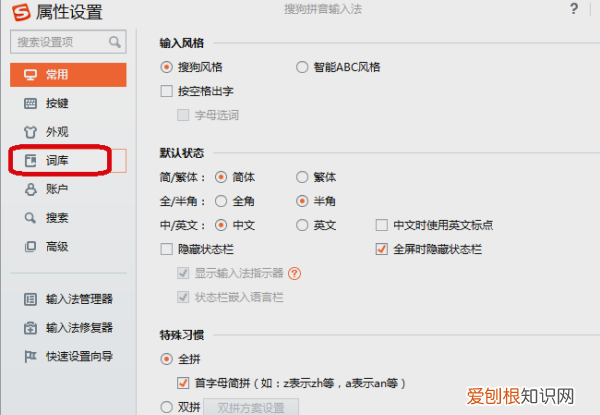
Task: Click 搜狗拼音输入法 title text
Action: click(x=323, y=9)
